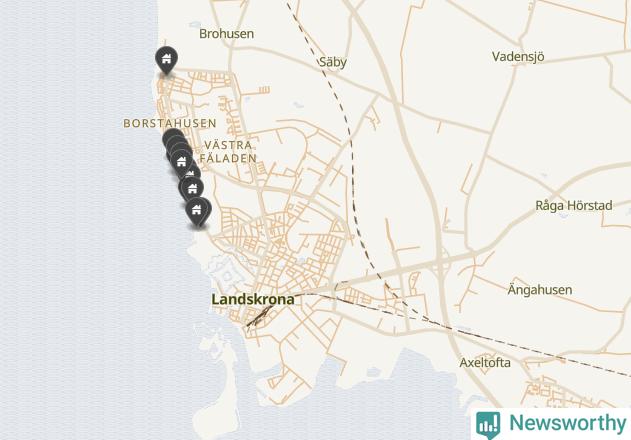Select the southernmost house marker on the coast
Viewport: 631px width, 440px height.
(x=197, y=211)
